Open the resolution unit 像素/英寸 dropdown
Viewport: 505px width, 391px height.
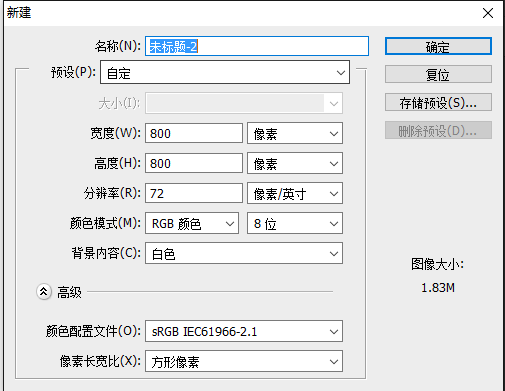pyautogui.click(x=295, y=193)
